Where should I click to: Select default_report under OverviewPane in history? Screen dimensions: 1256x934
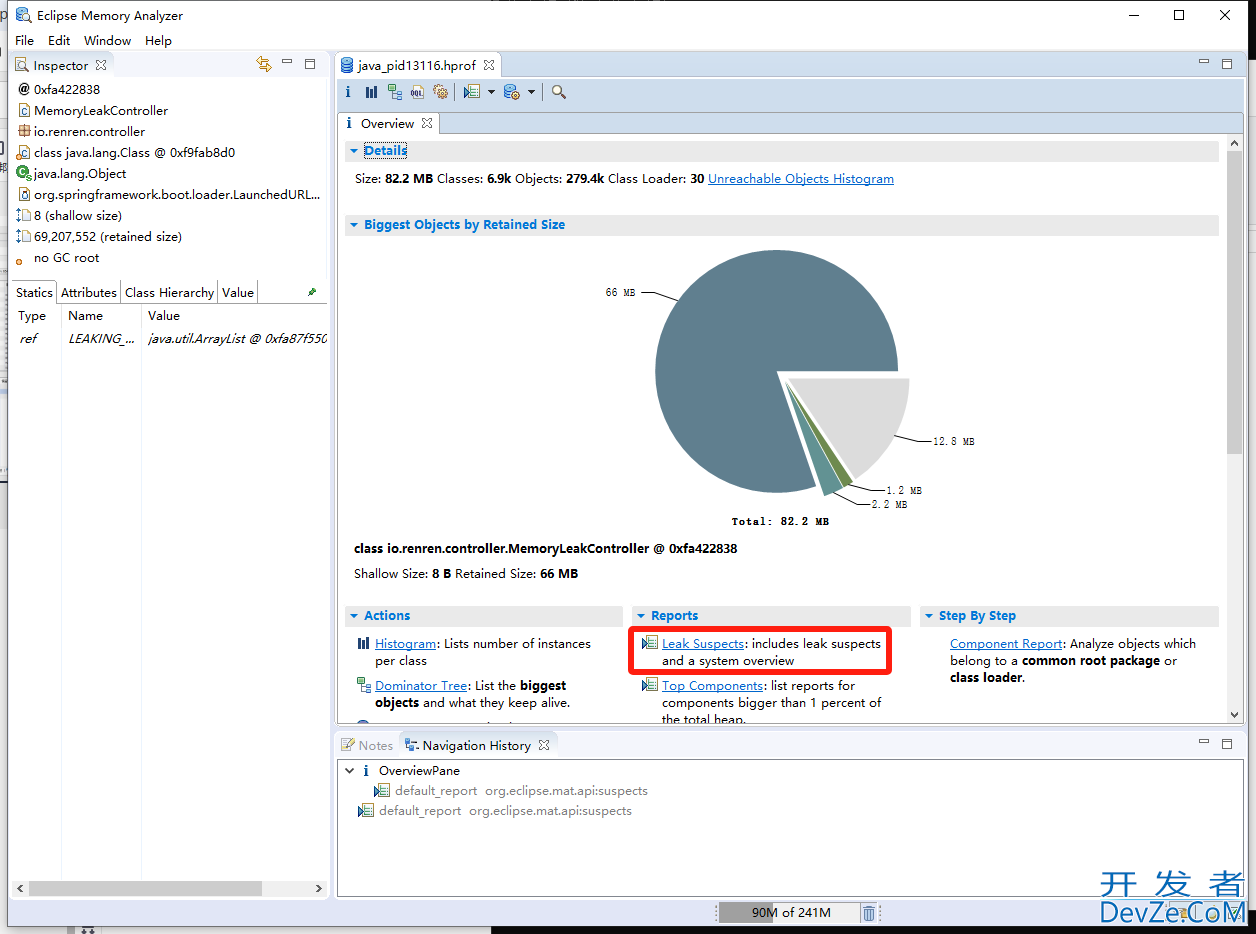pyautogui.click(x=511, y=791)
